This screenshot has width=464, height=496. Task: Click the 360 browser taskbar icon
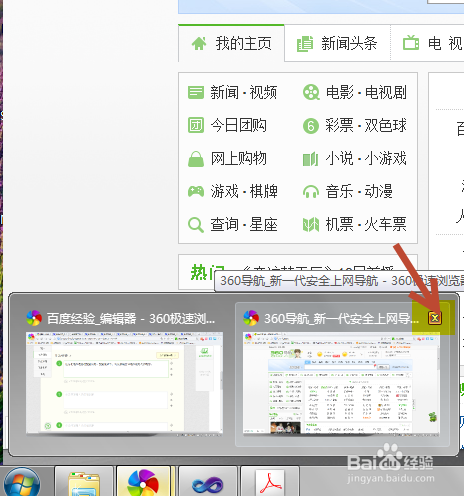pos(143,481)
